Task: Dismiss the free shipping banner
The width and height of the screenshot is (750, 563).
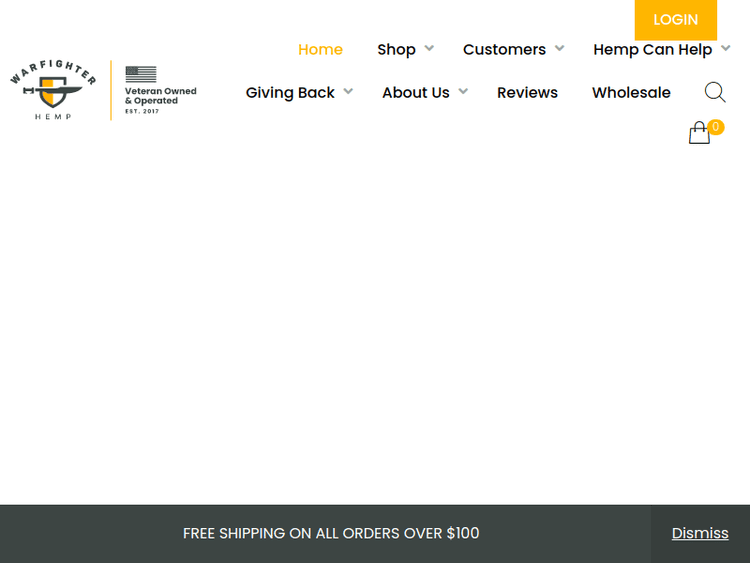Action: tap(700, 533)
